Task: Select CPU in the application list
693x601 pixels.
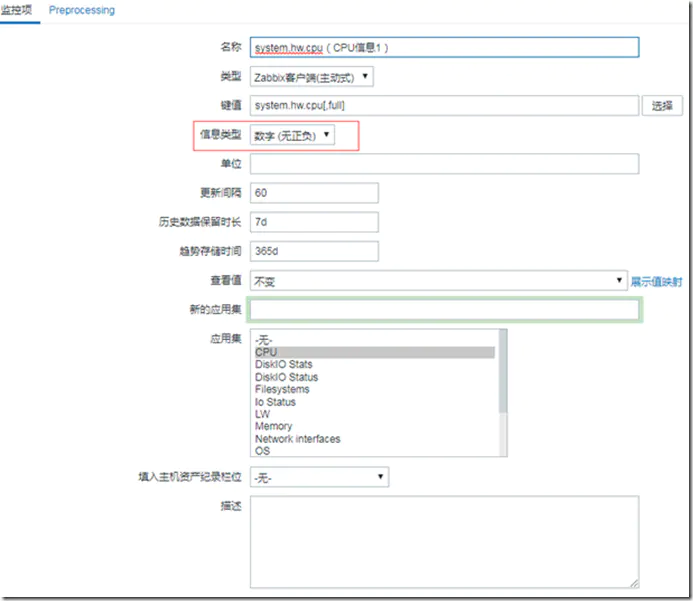Action: (x=375, y=352)
